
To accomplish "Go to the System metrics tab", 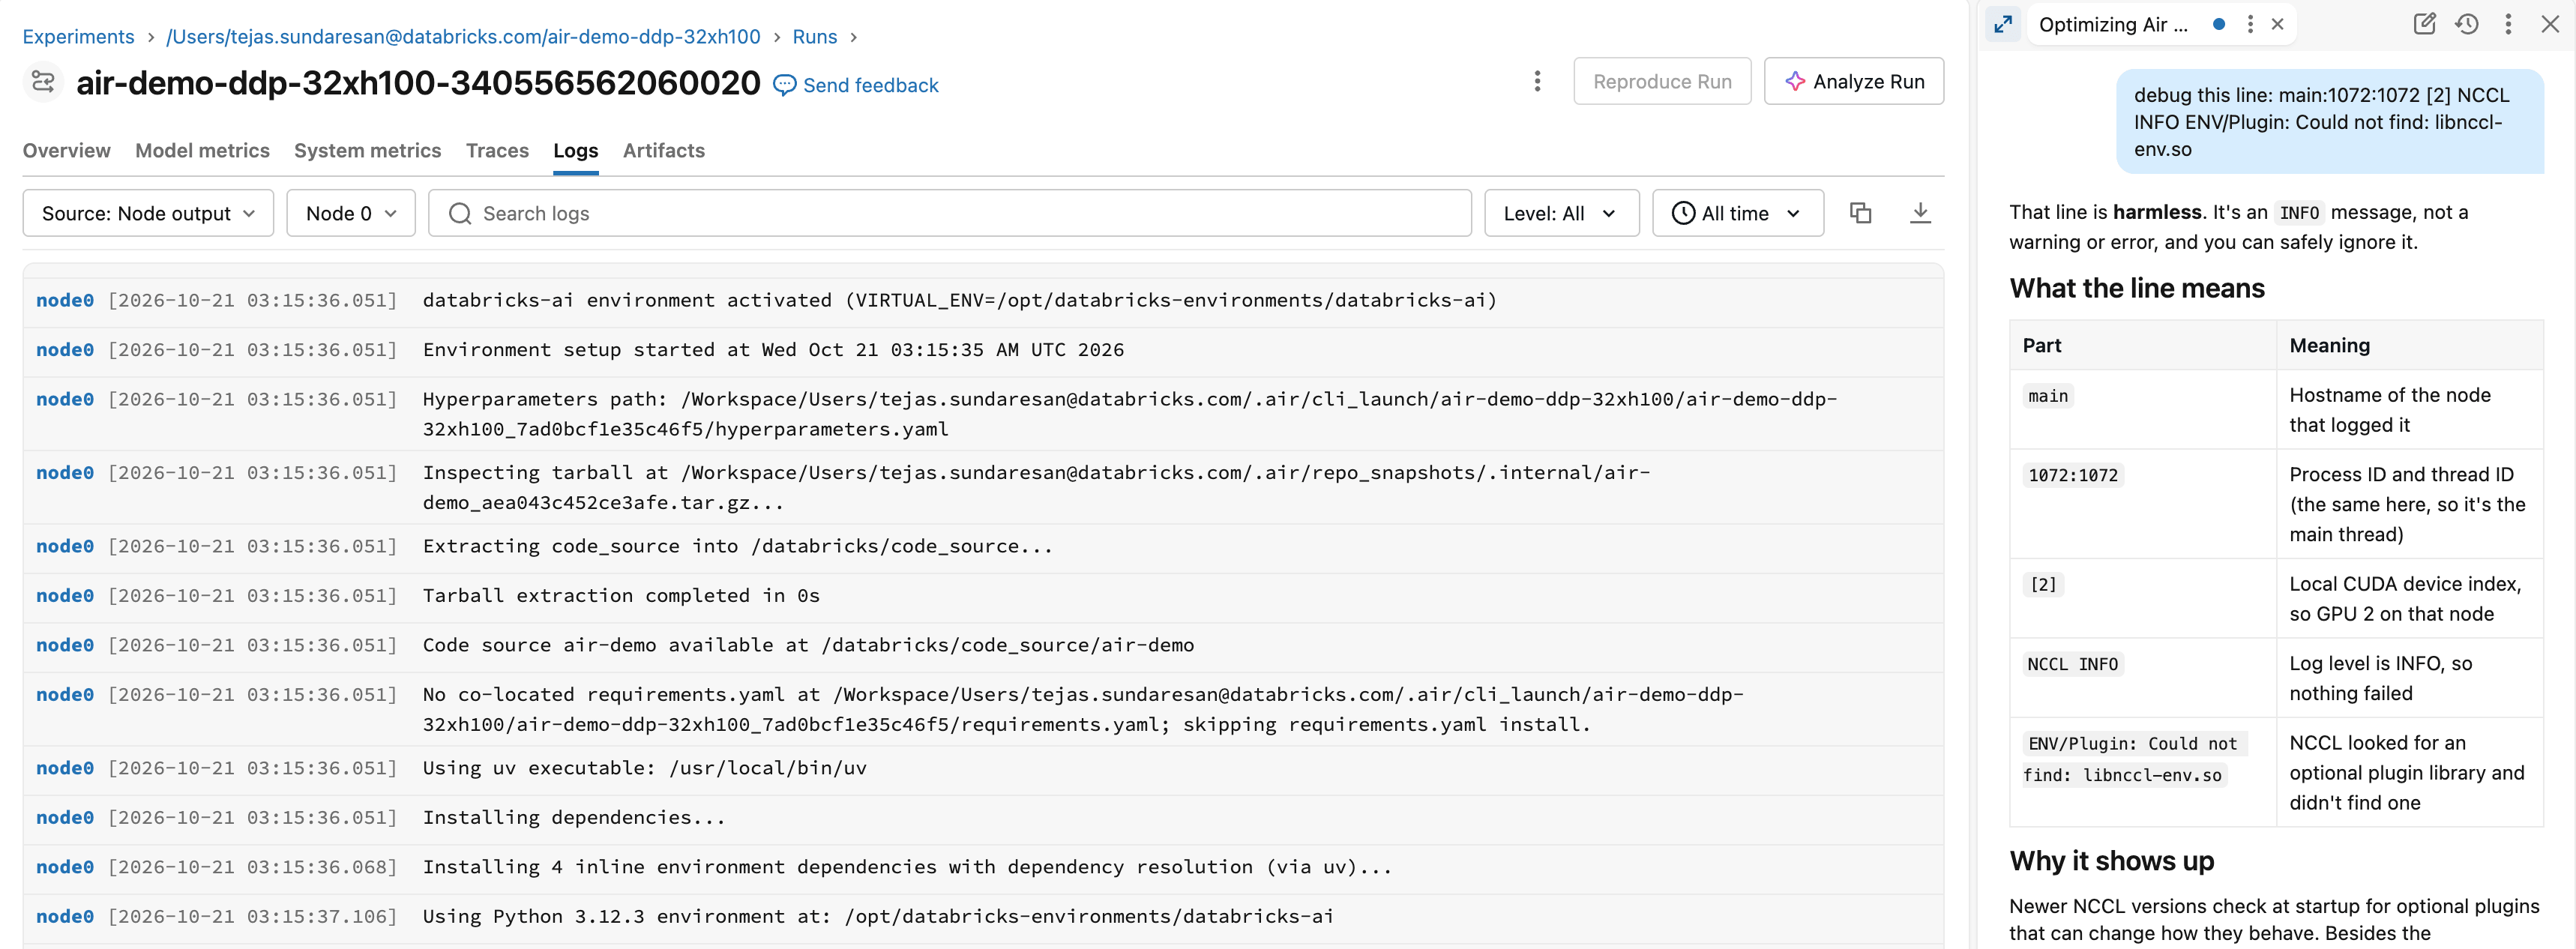I will [367, 150].
